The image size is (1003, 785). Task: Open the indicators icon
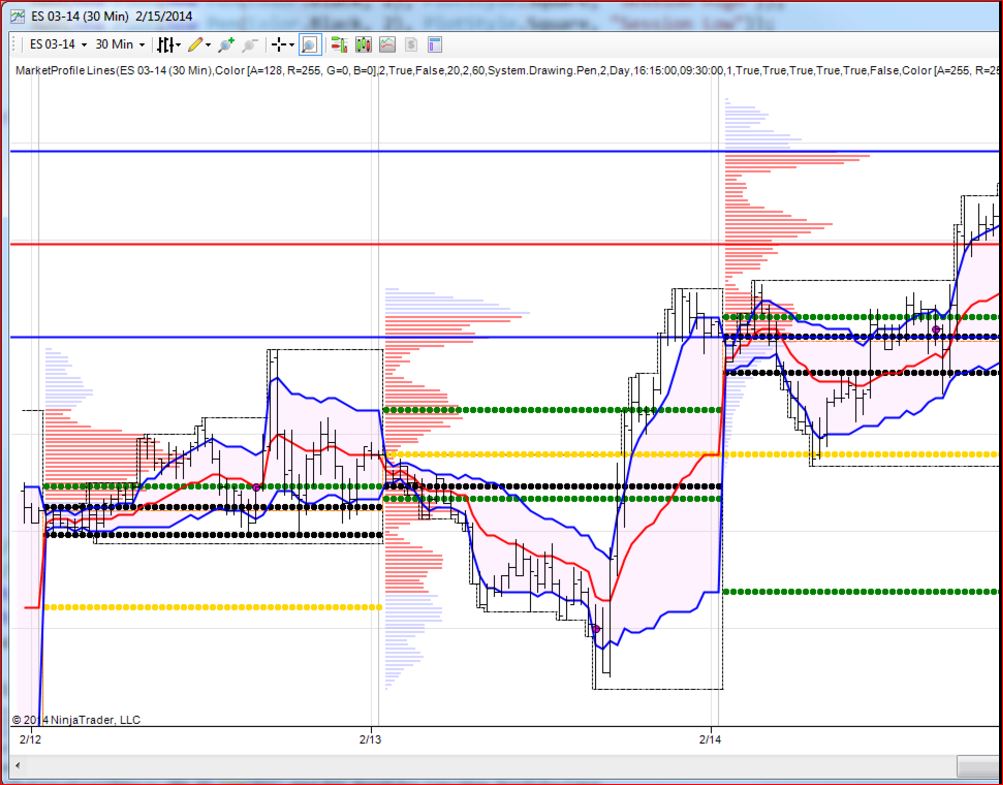point(387,45)
